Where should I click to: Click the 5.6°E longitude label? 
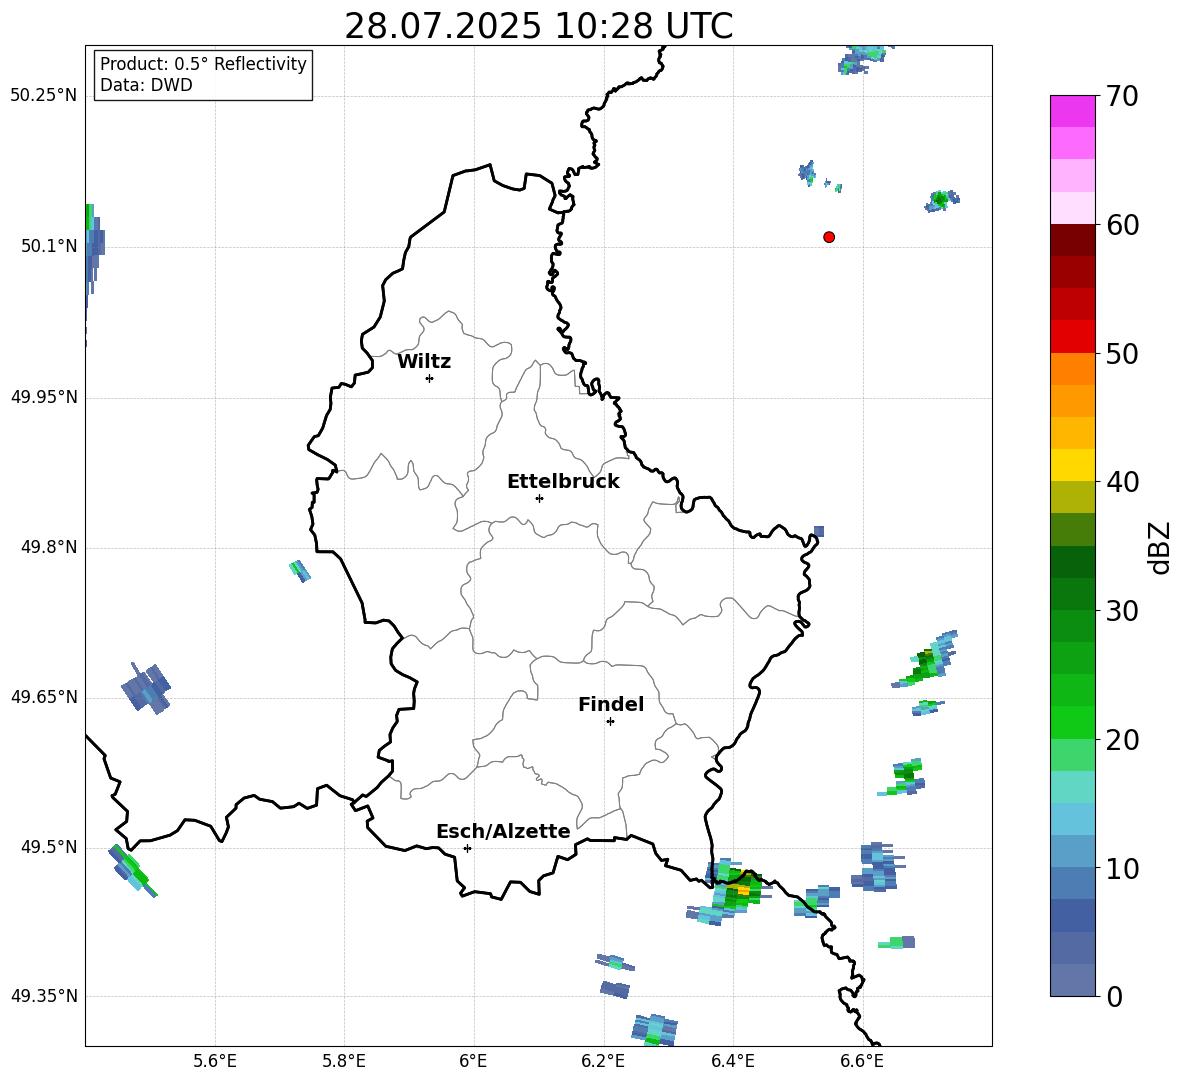point(215,1061)
